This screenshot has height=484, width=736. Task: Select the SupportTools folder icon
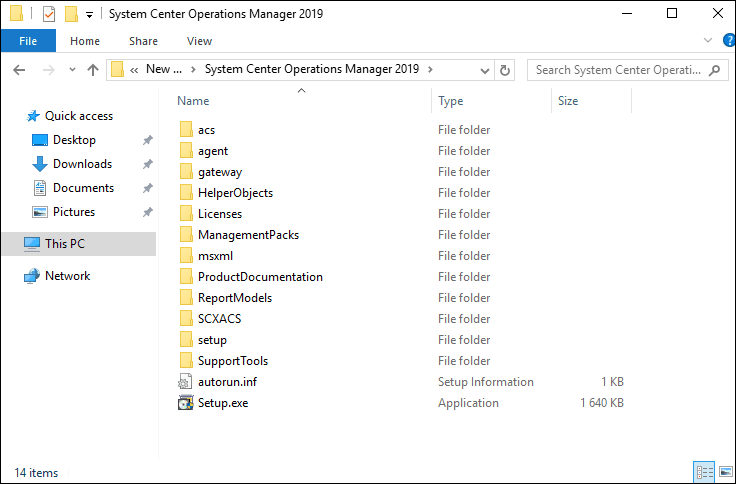[x=186, y=361]
